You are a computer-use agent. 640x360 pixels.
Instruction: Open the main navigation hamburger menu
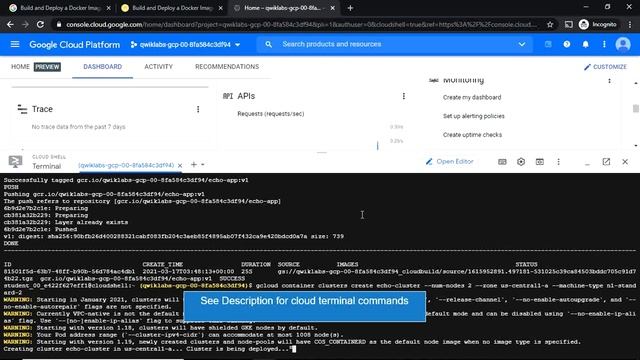[15, 44]
